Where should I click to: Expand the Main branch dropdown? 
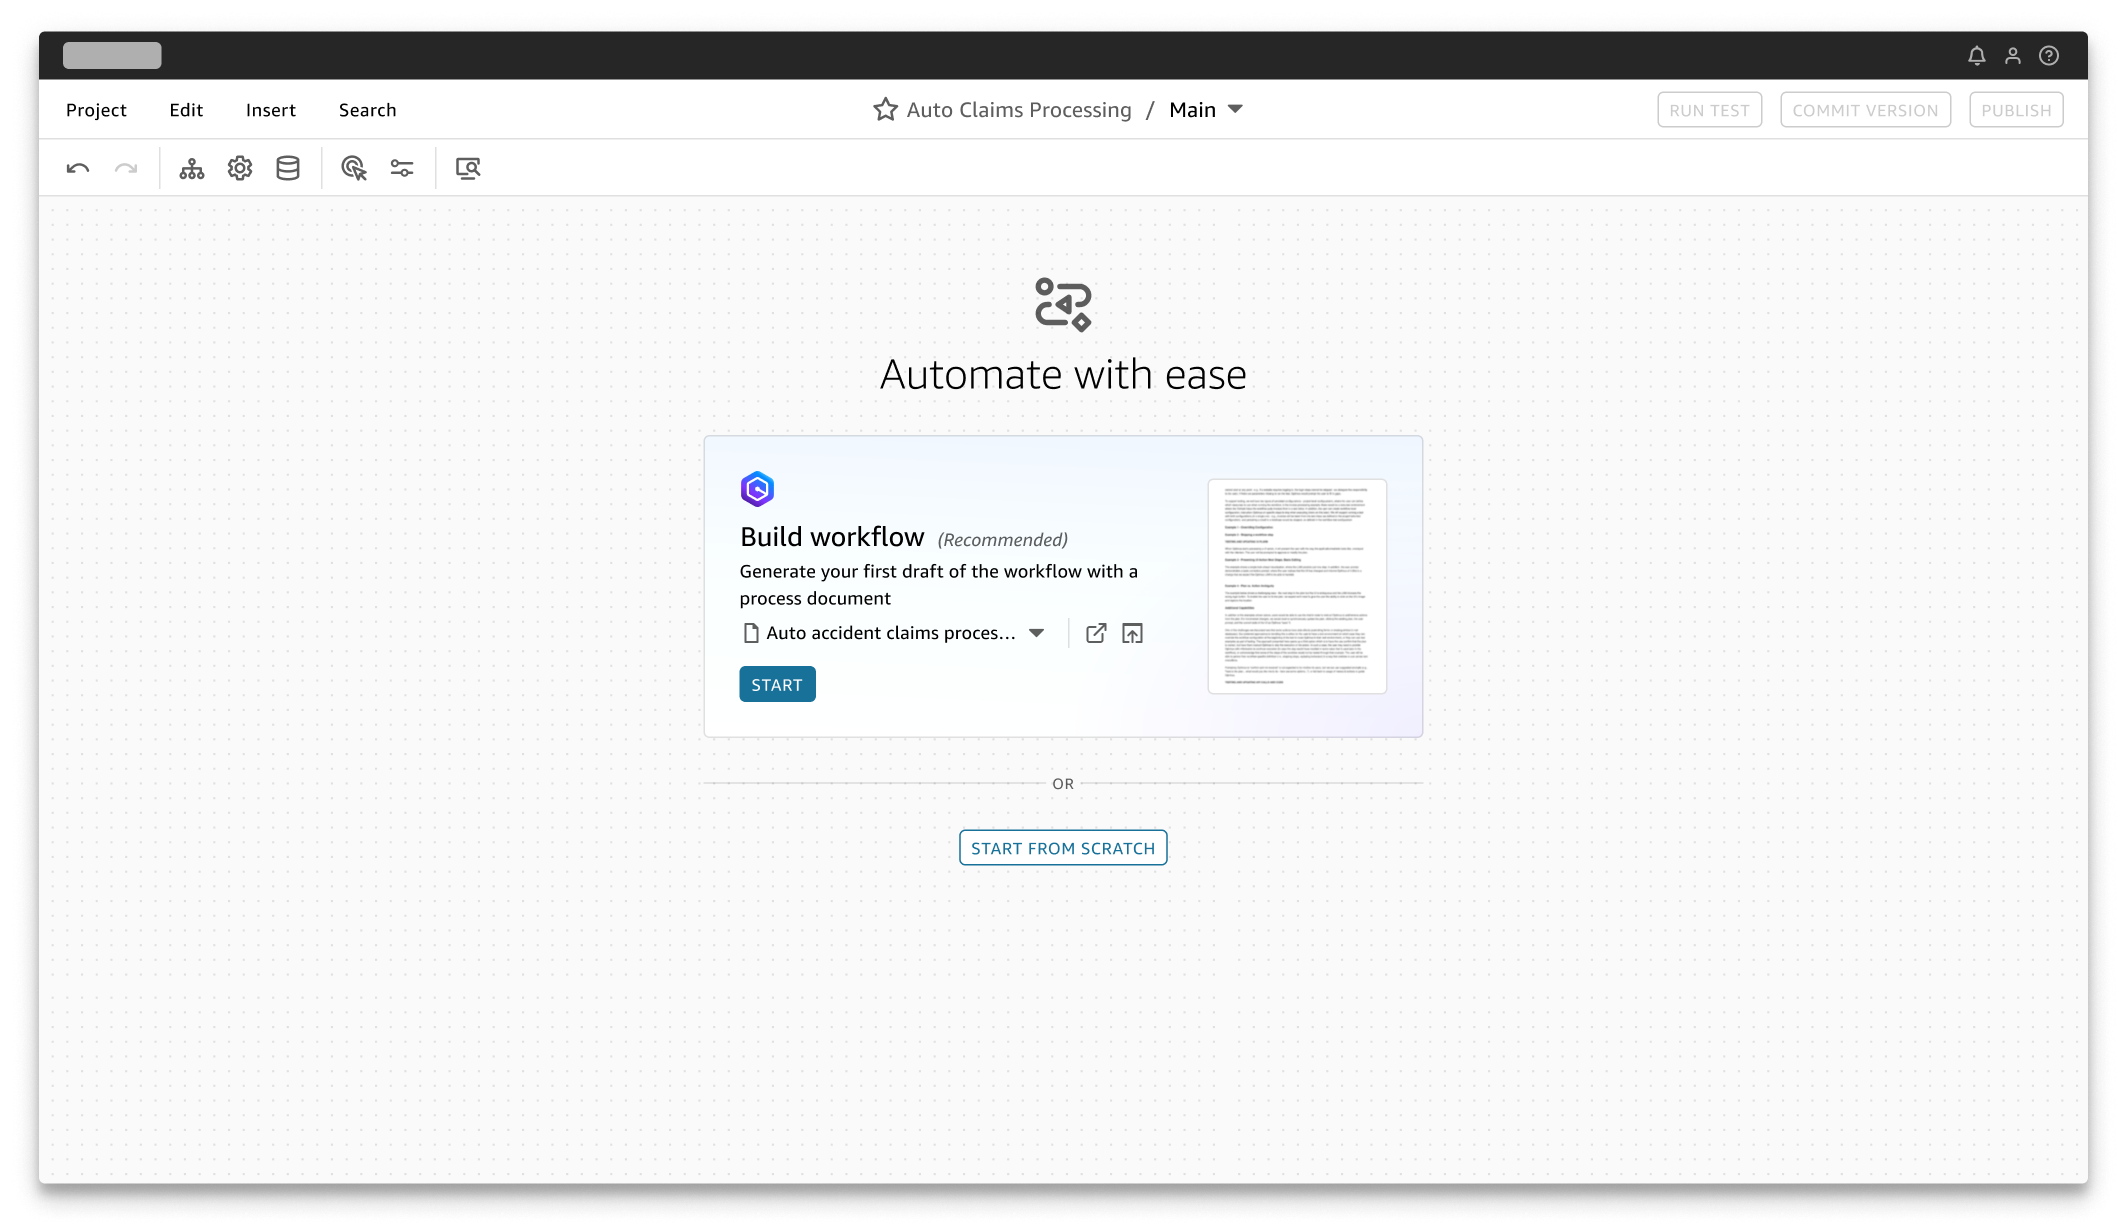(1235, 109)
